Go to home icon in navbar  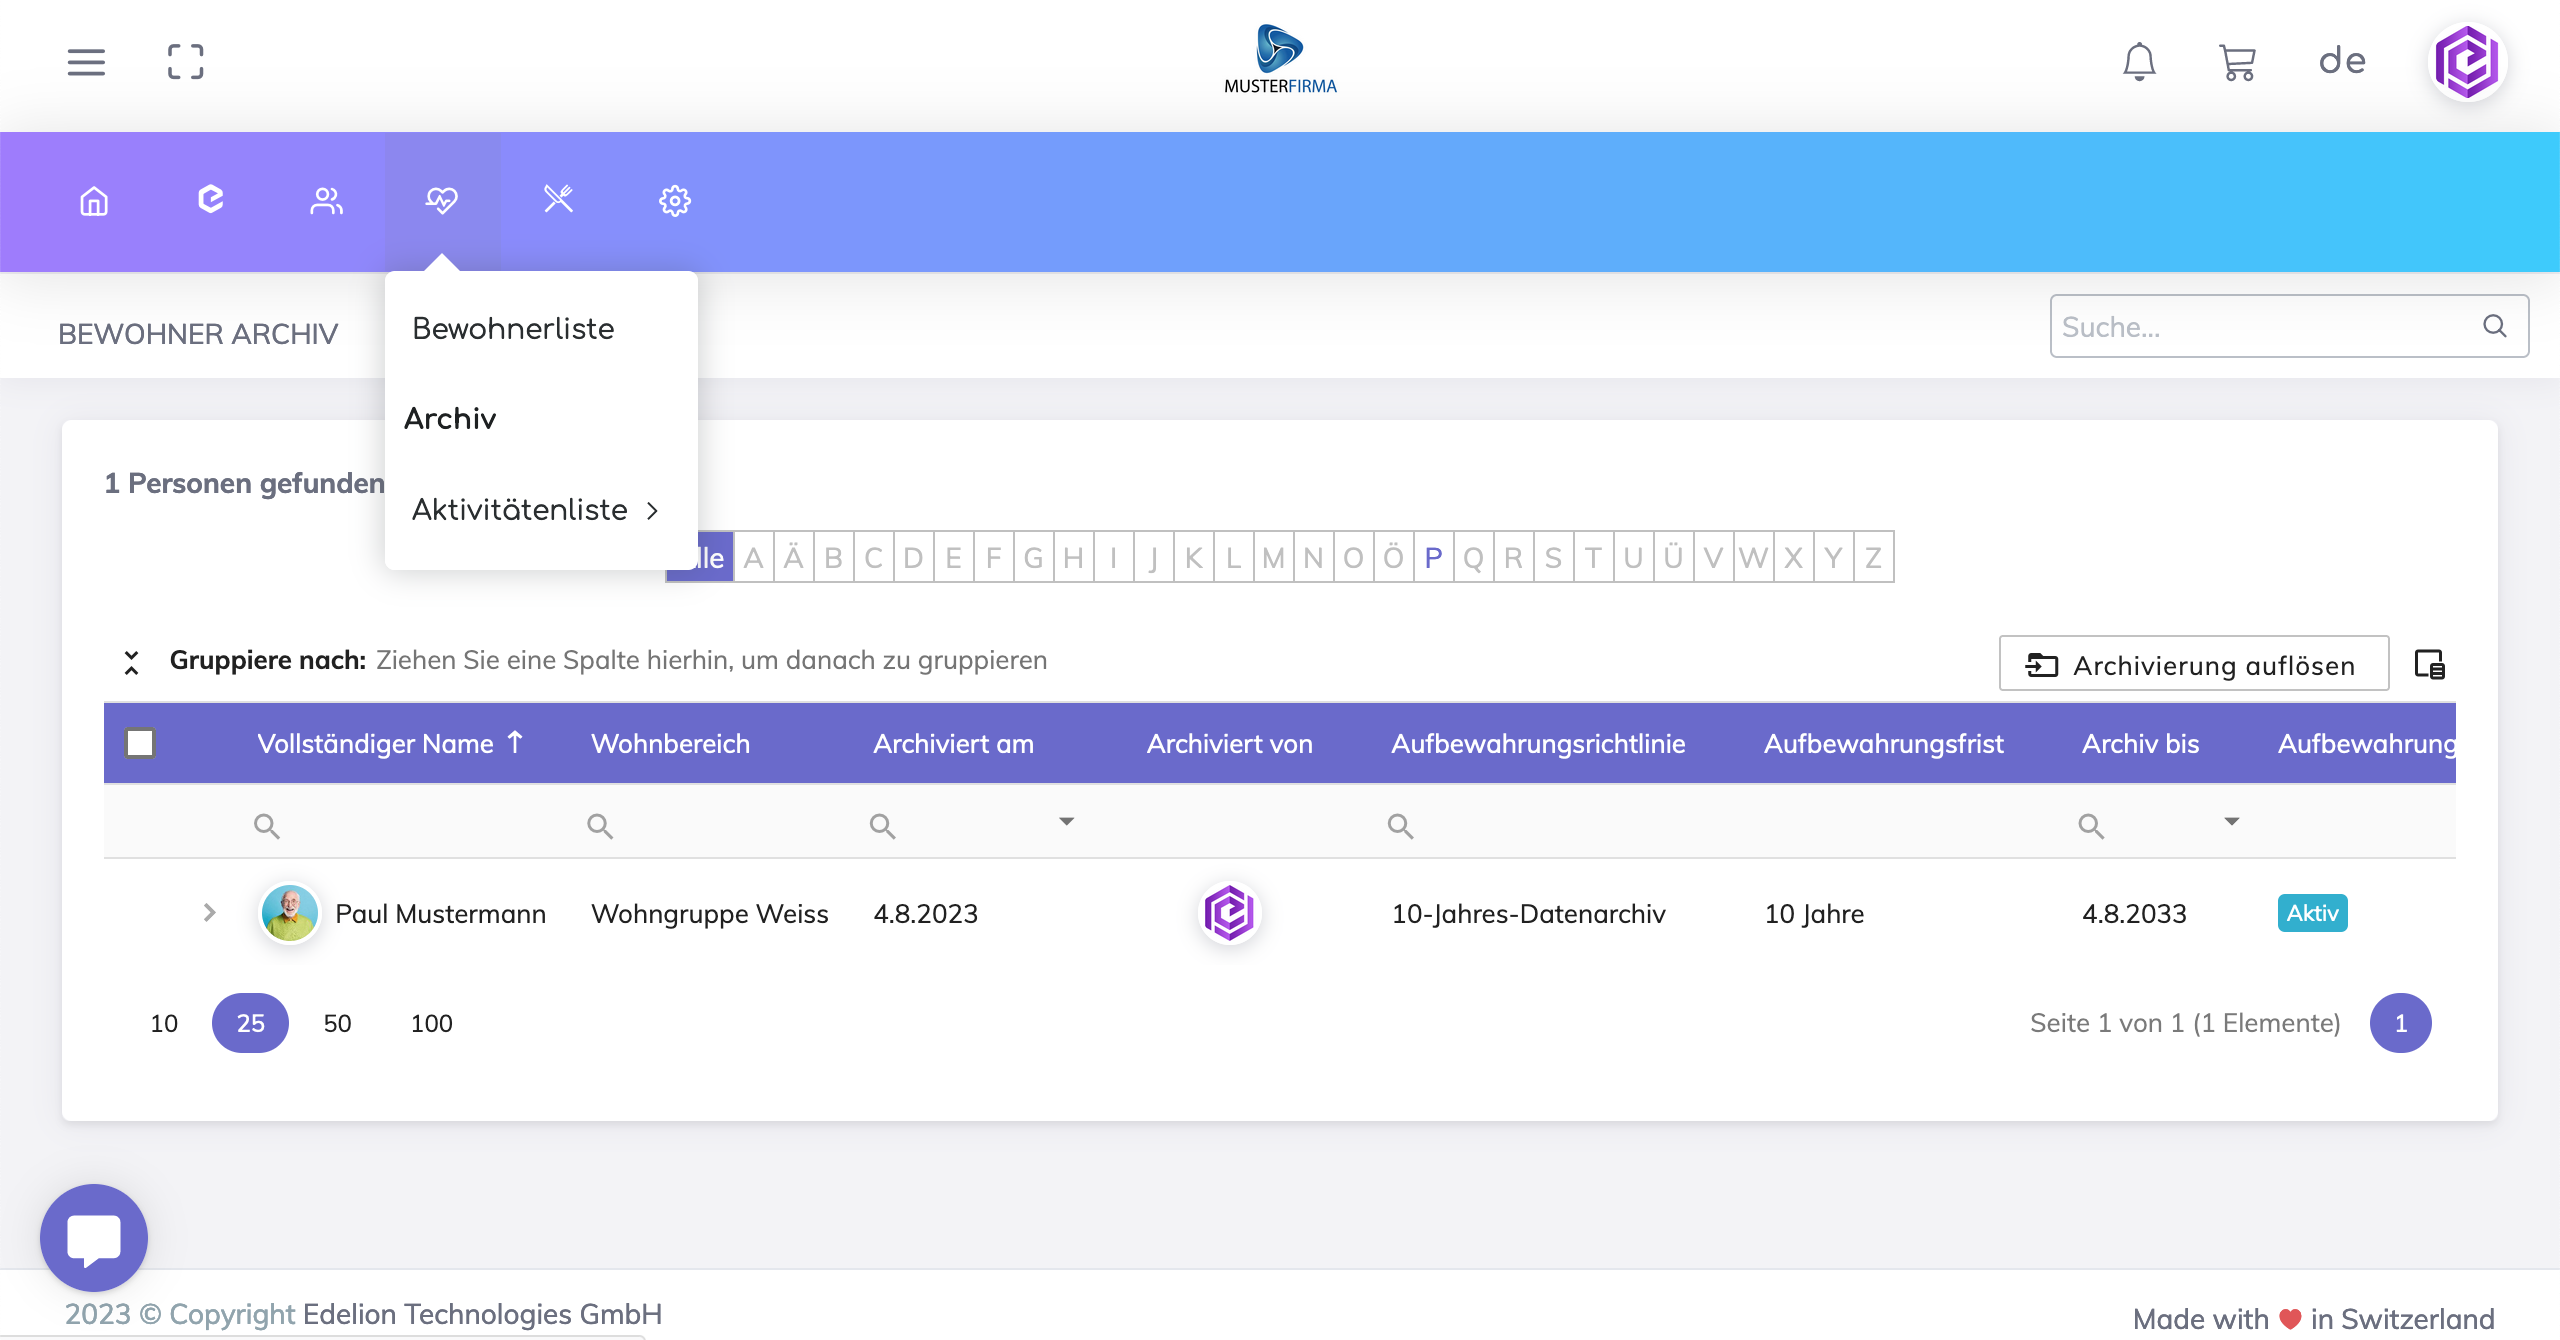[x=94, y=201]
